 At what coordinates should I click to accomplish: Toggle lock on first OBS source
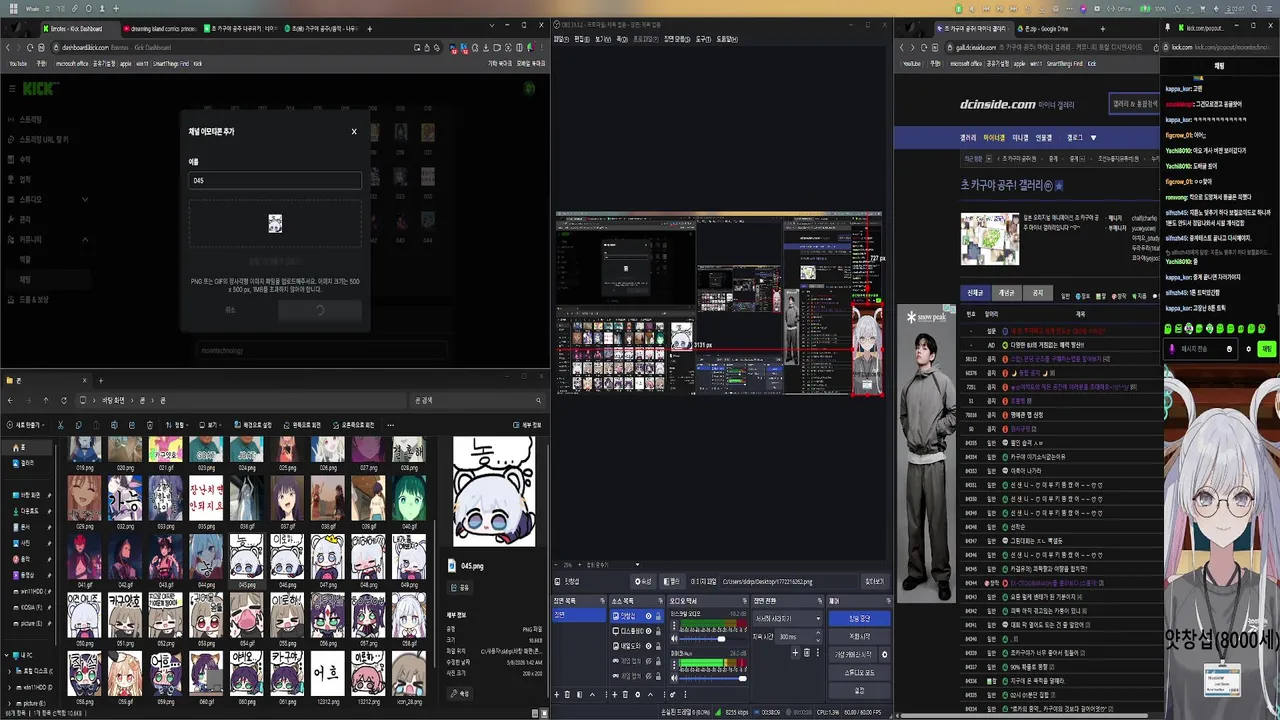[658, 616]
